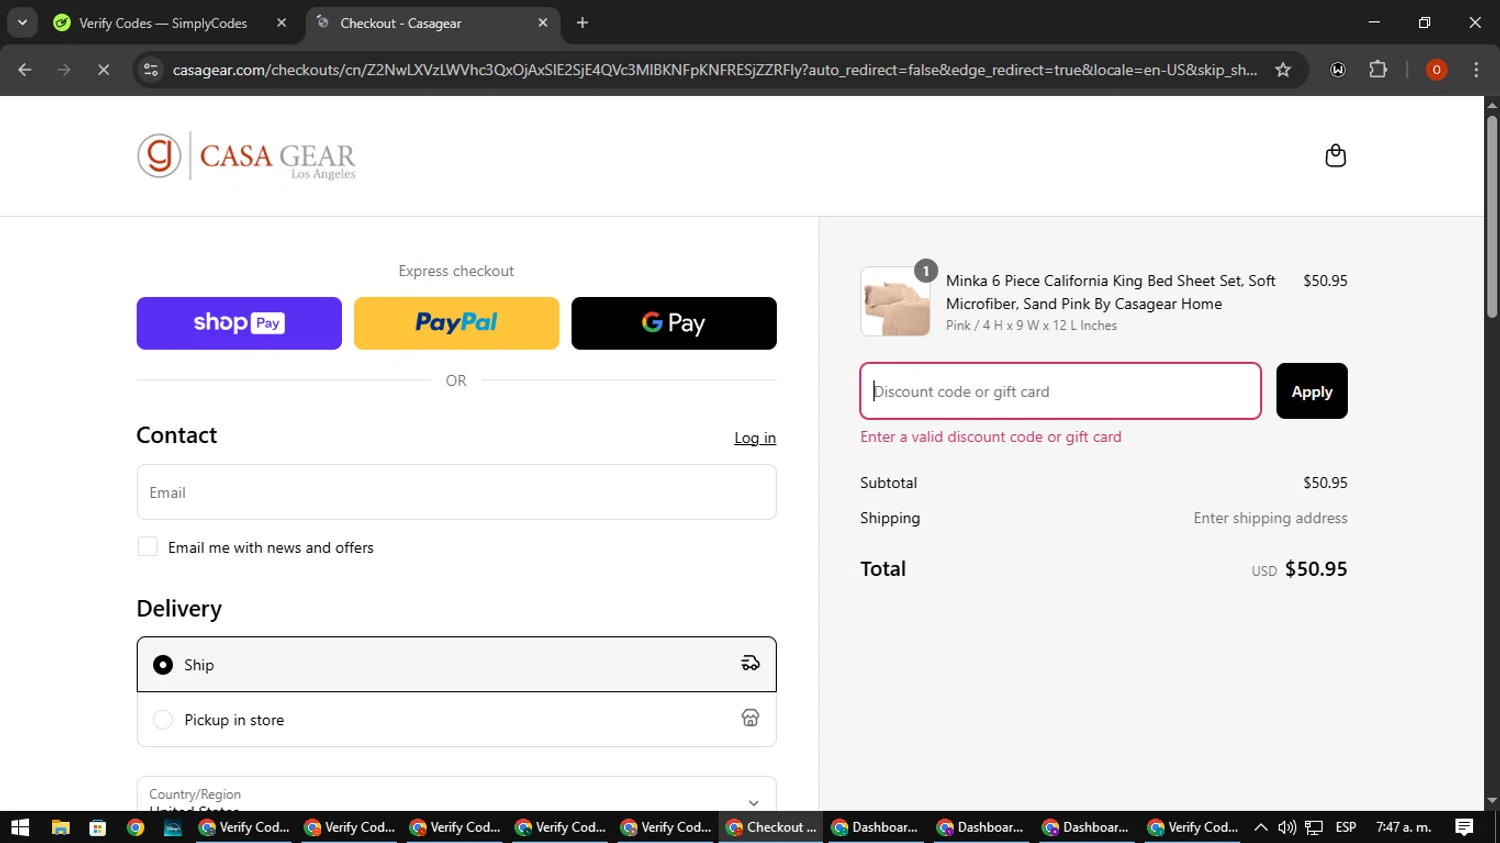
Task: Click the USD $50.95 total amount
Action: pos(1299,569)
